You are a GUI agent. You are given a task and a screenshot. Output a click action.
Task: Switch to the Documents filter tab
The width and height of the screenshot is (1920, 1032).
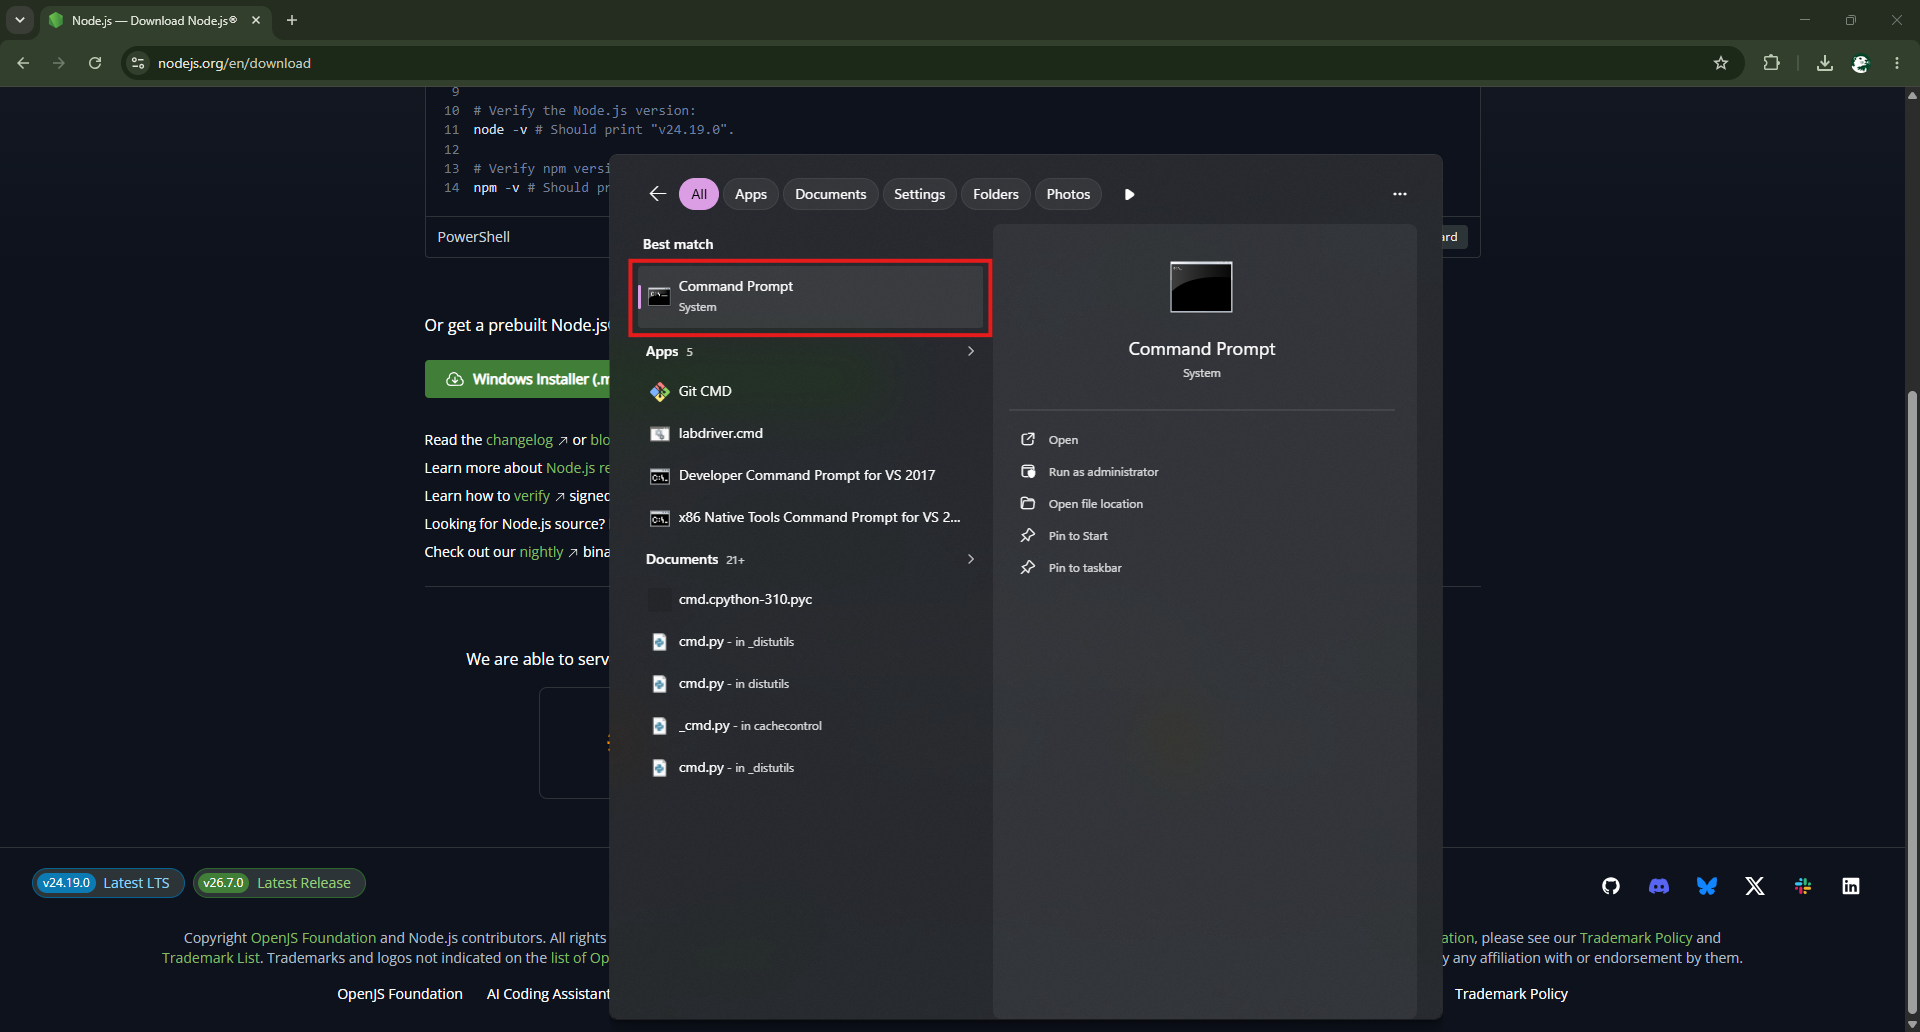click(831, 194)
